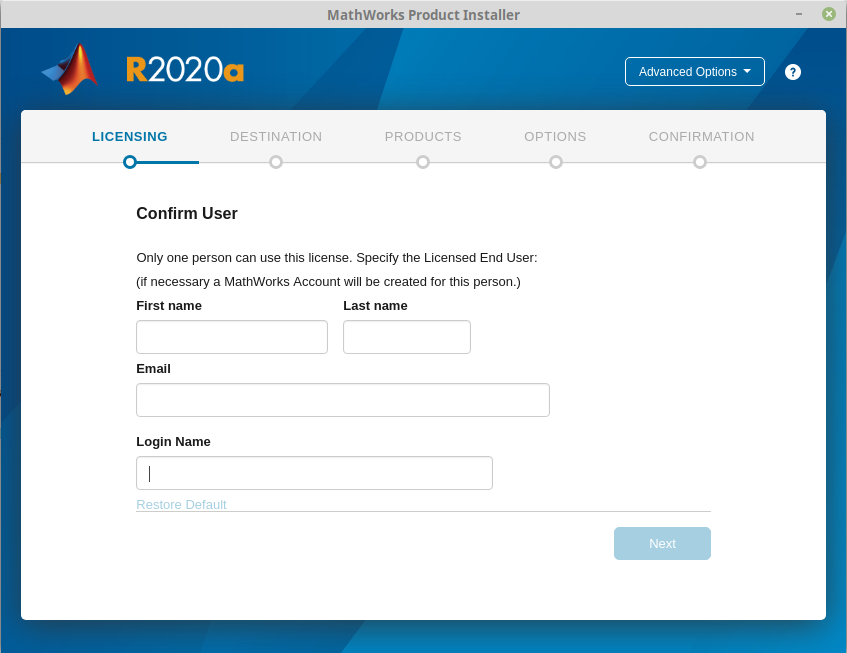Screen dimensions: 847x653
Task: Go to the Options step tab
Action: click(x=555, y=137)
